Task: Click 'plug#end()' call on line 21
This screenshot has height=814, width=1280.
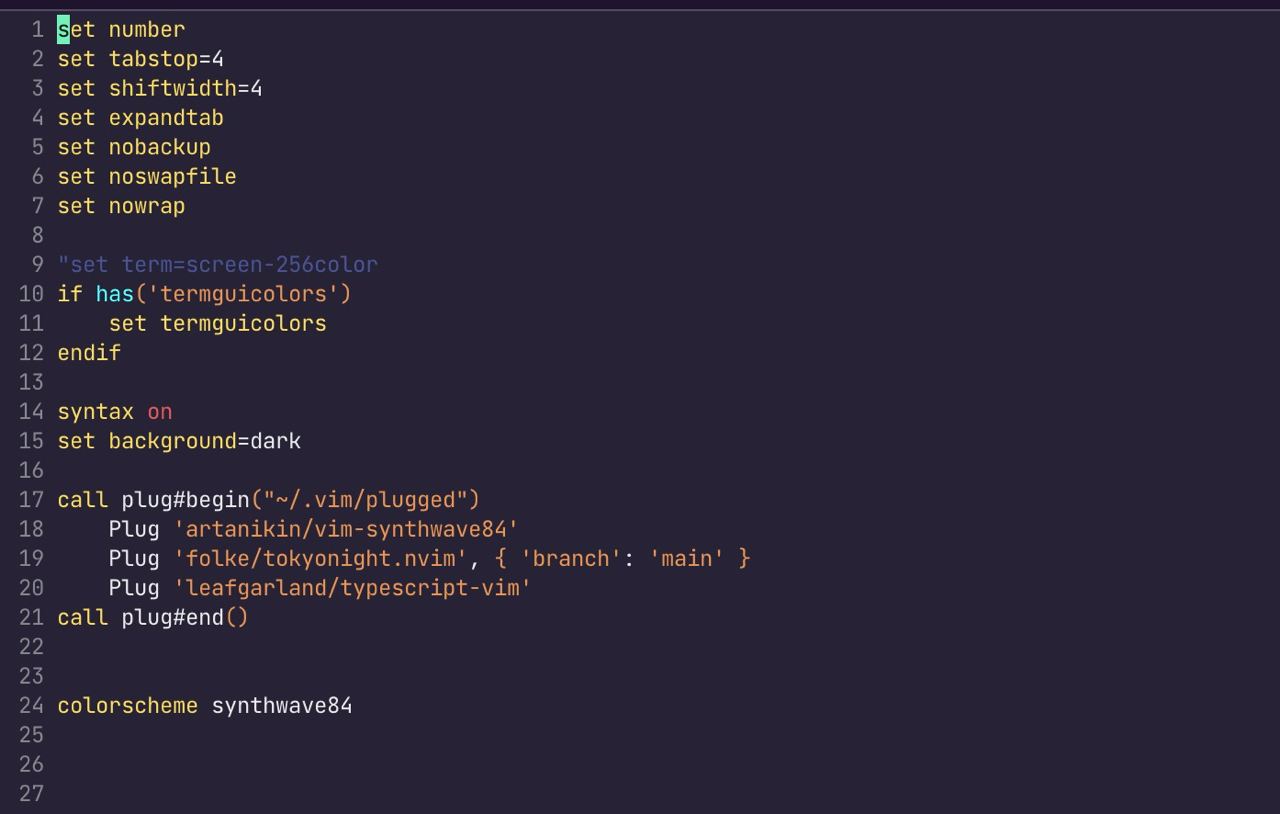Action: point(185,617)
